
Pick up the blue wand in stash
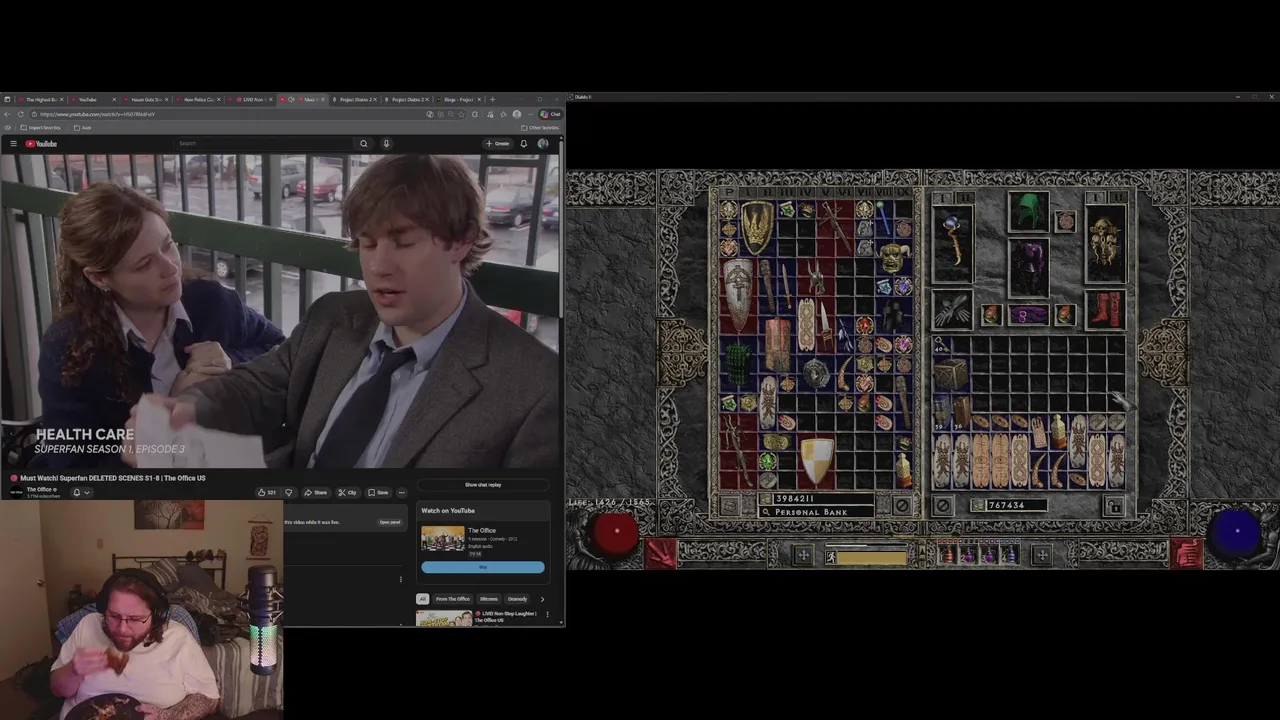coord(883,218)
